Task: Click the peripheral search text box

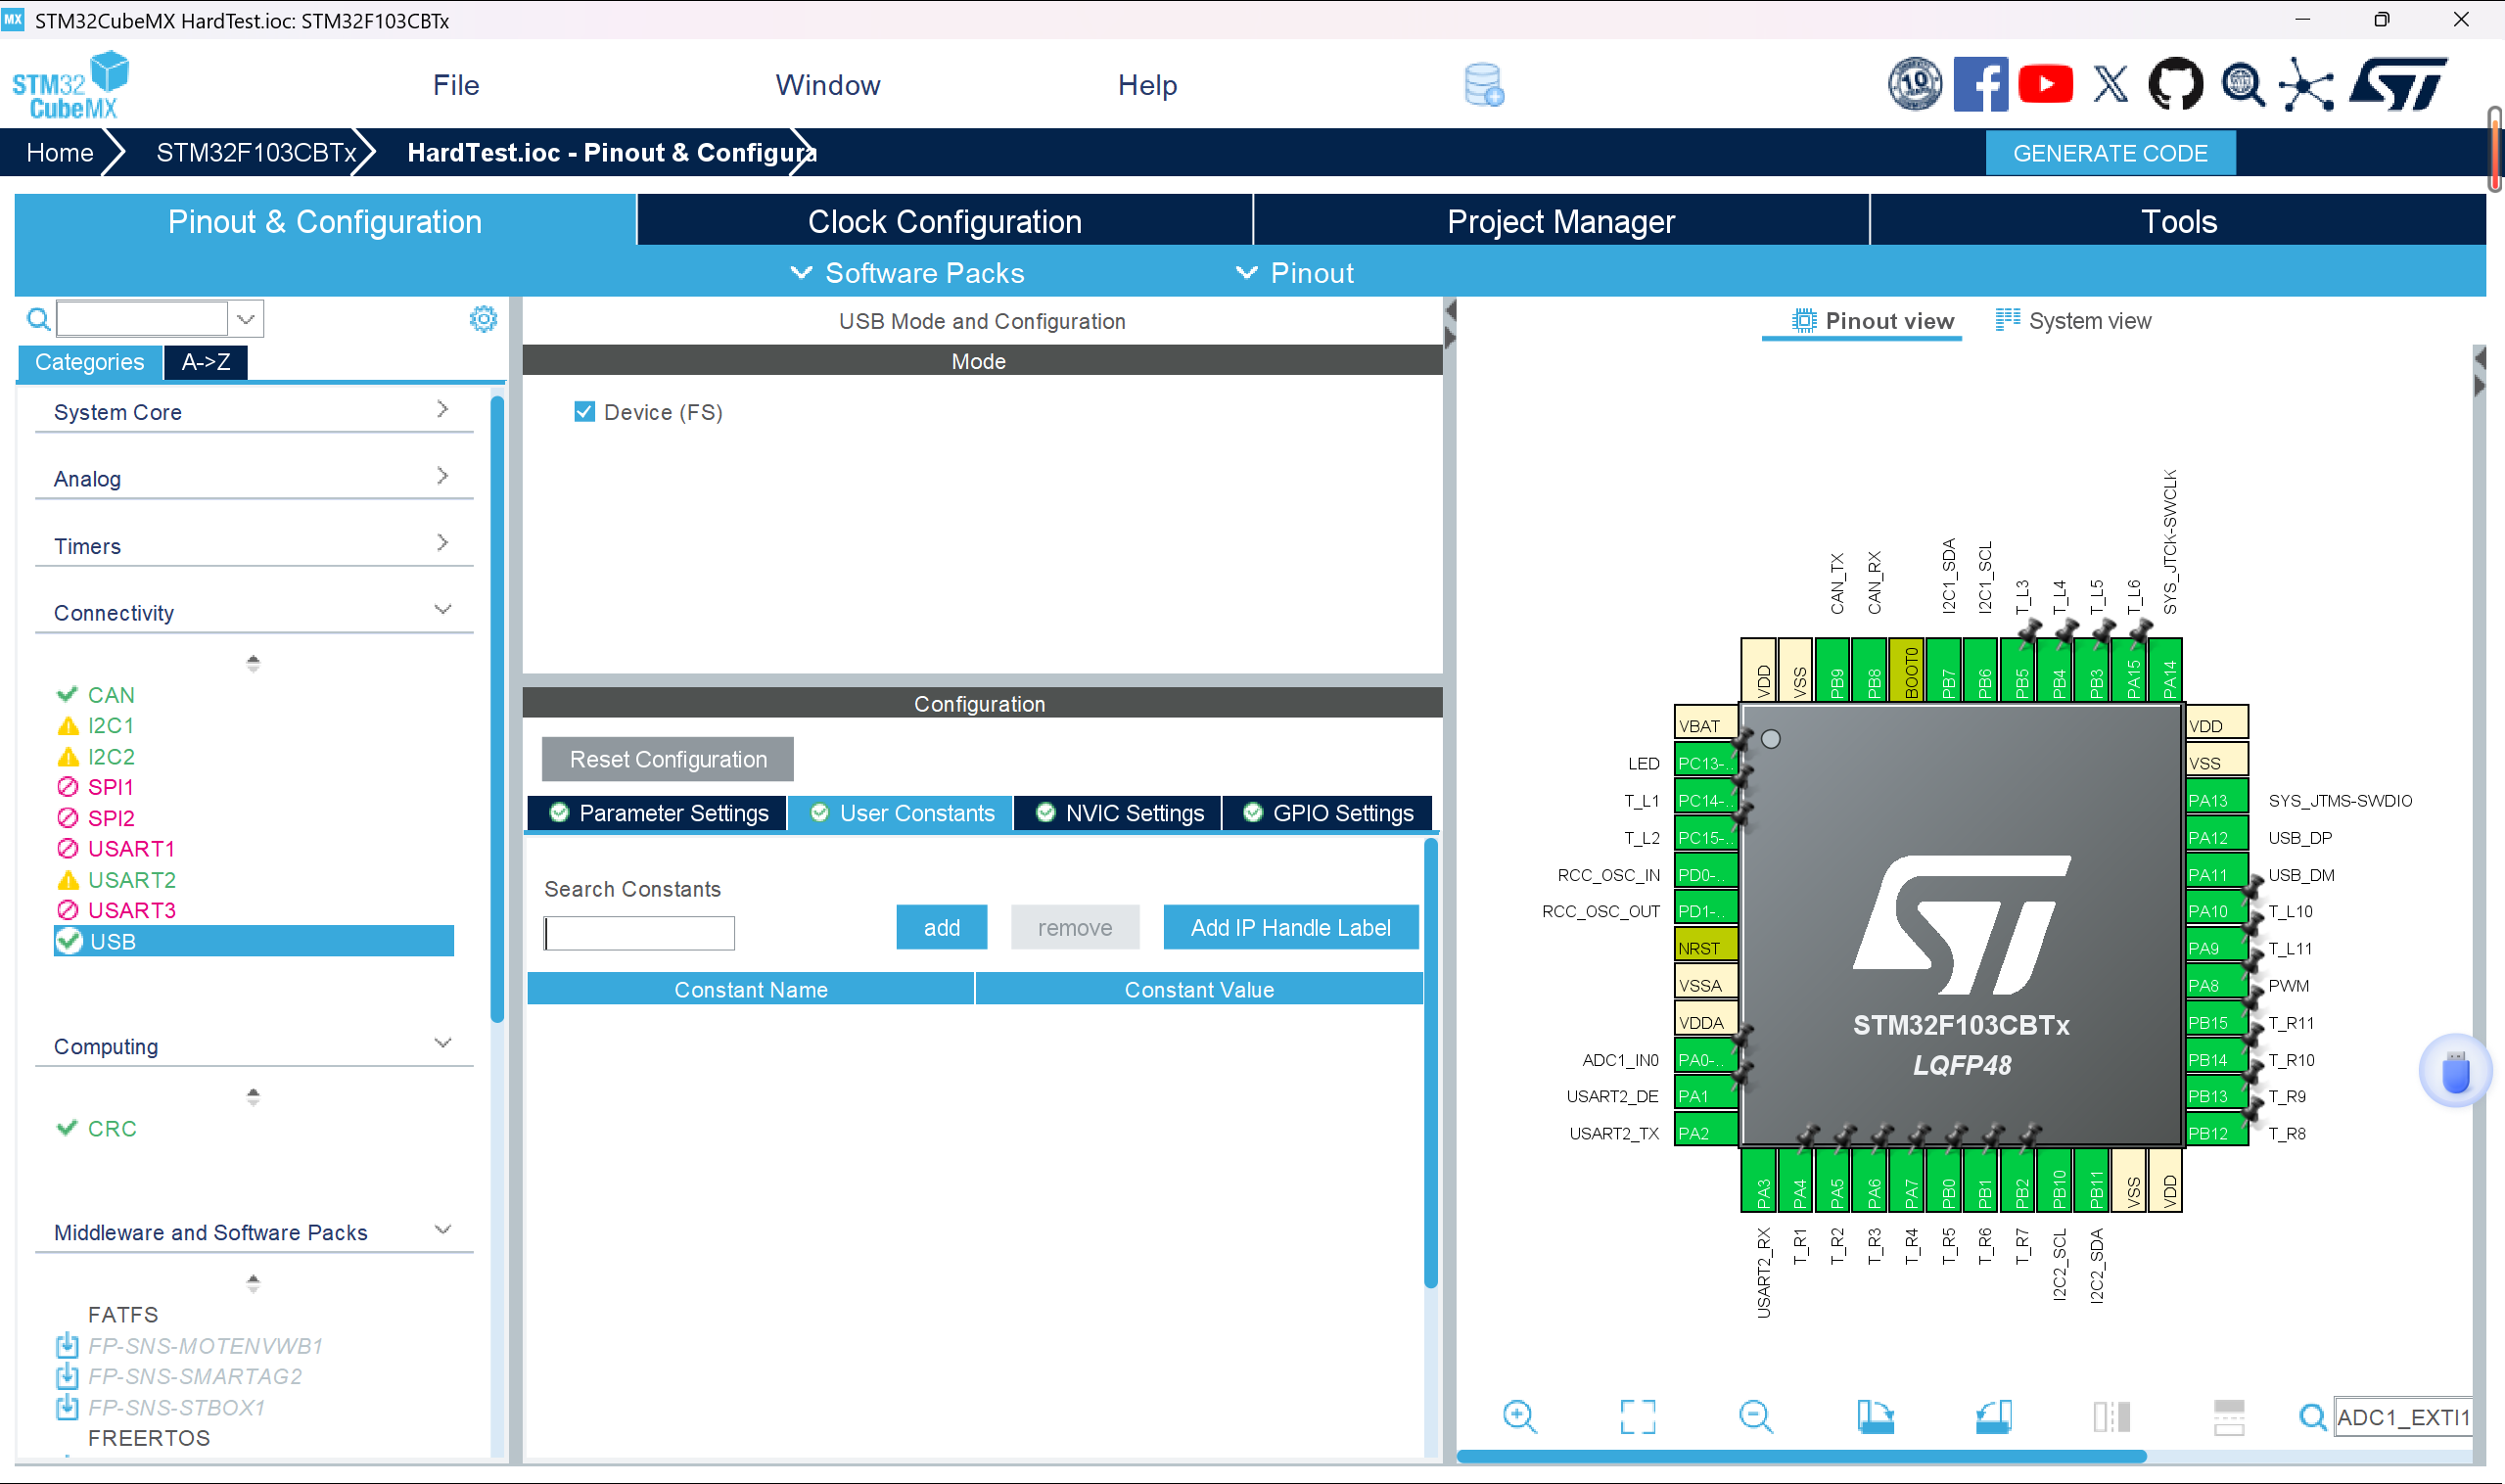Action: tap(142, 319)
